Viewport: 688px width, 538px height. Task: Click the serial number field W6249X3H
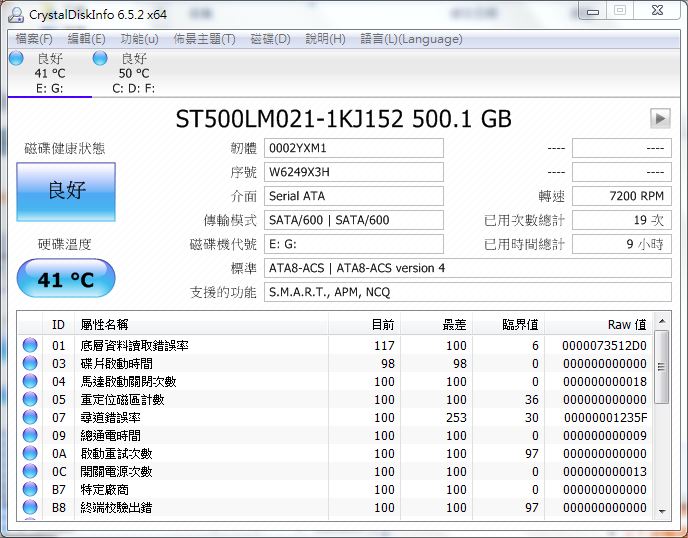354,172
